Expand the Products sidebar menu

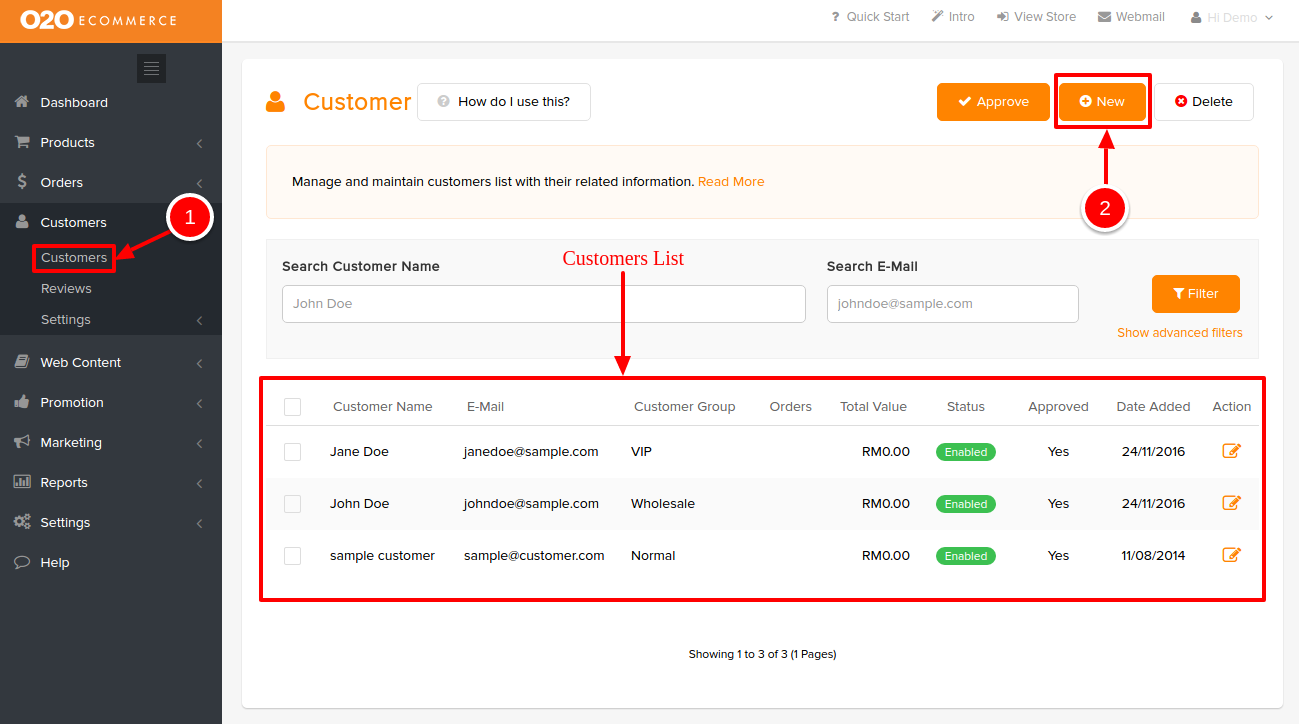[x=67, y=142]
